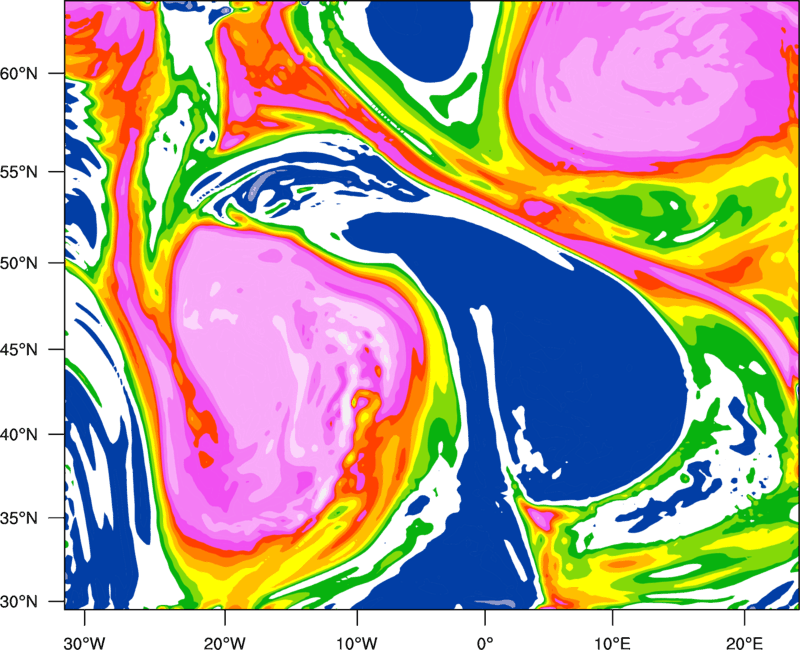
Task: Click the 10°W longitude label
Action: [357, 643]
